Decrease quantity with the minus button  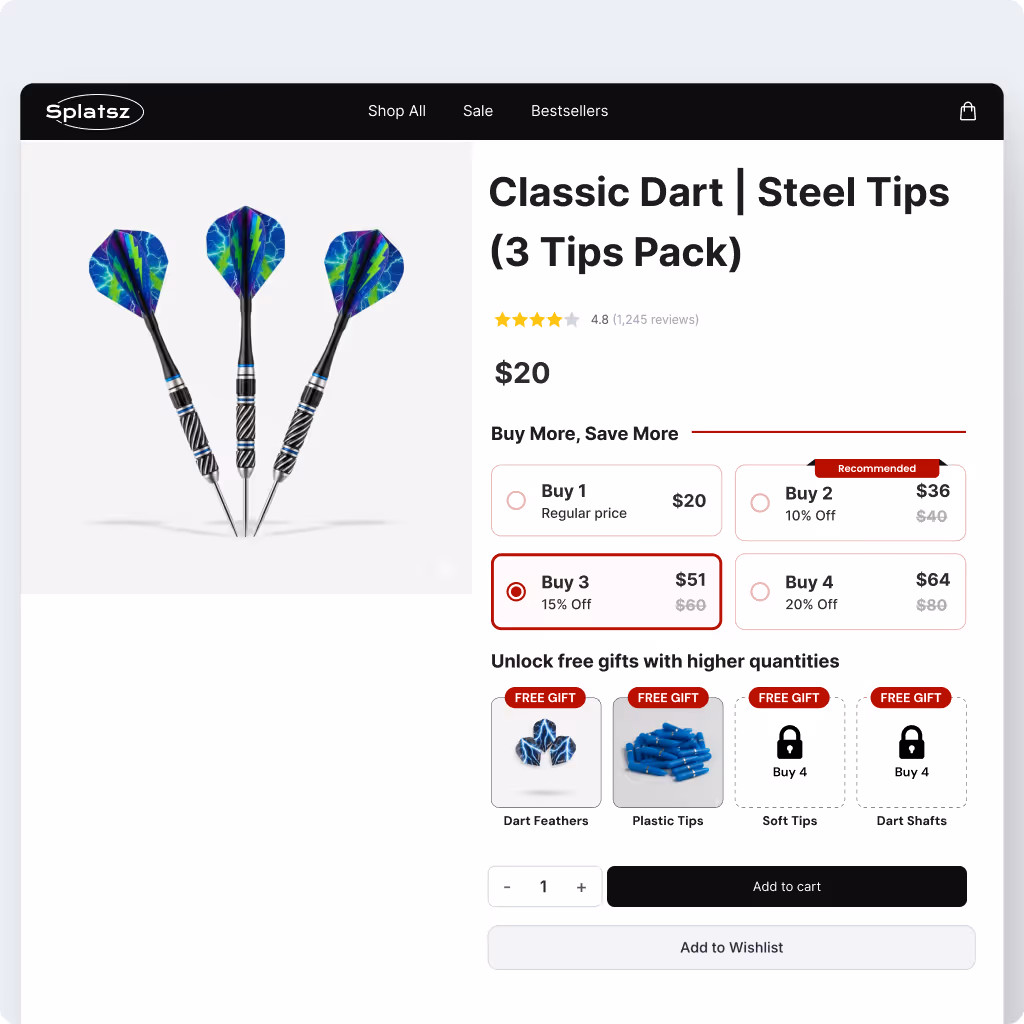pyautogui.click(x=507, y=887)
